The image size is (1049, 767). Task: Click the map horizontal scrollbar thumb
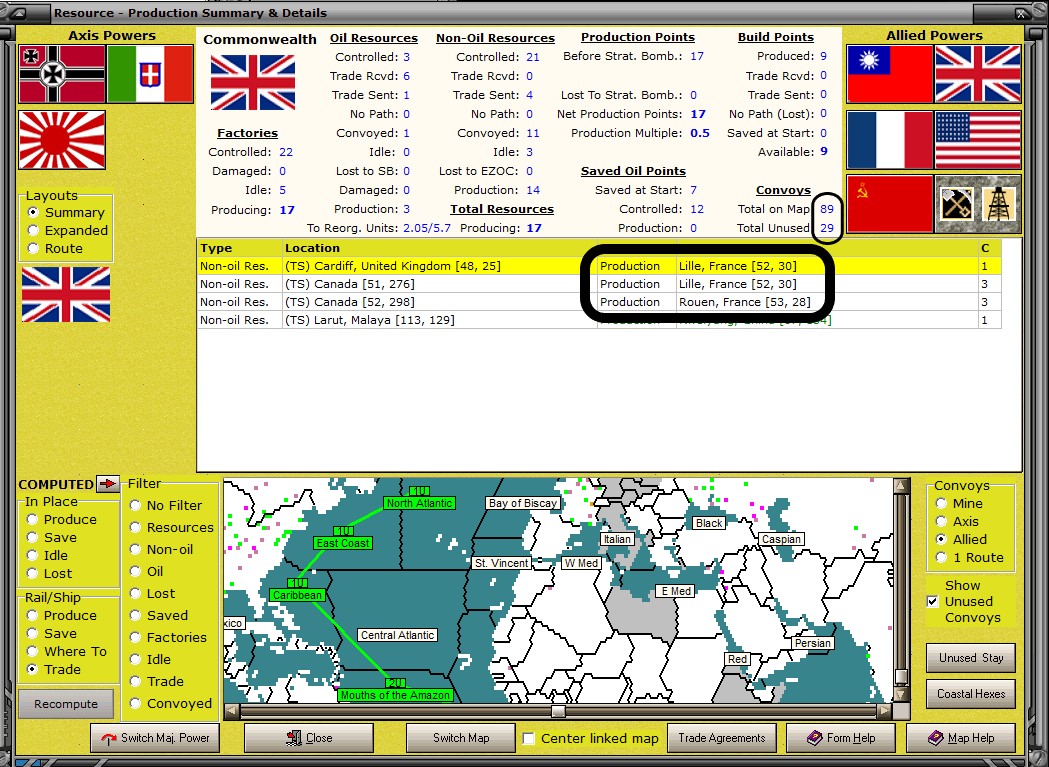click(x=558, y=711)
